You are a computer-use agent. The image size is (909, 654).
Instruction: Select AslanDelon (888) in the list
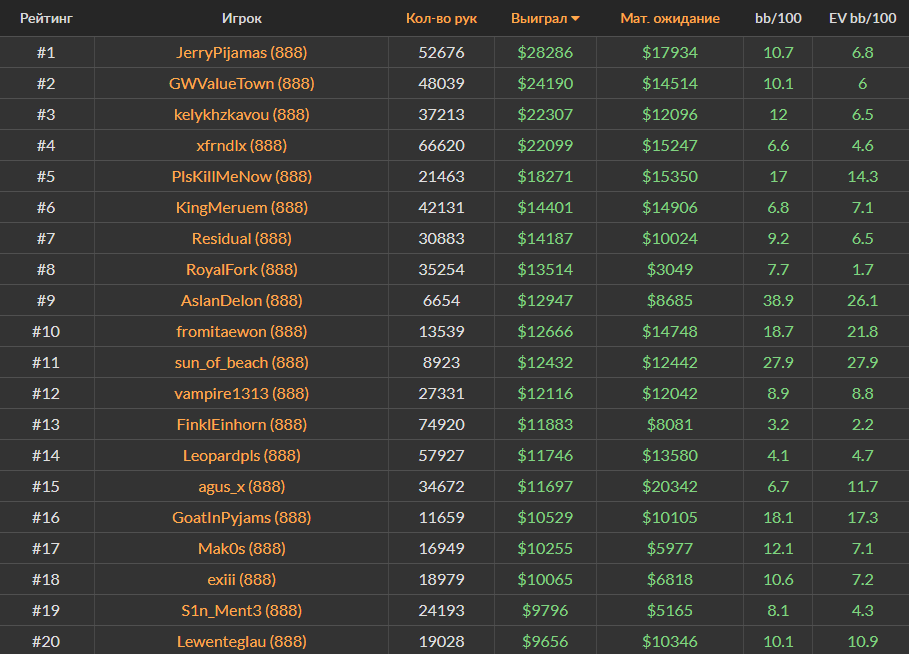[241, 300]
